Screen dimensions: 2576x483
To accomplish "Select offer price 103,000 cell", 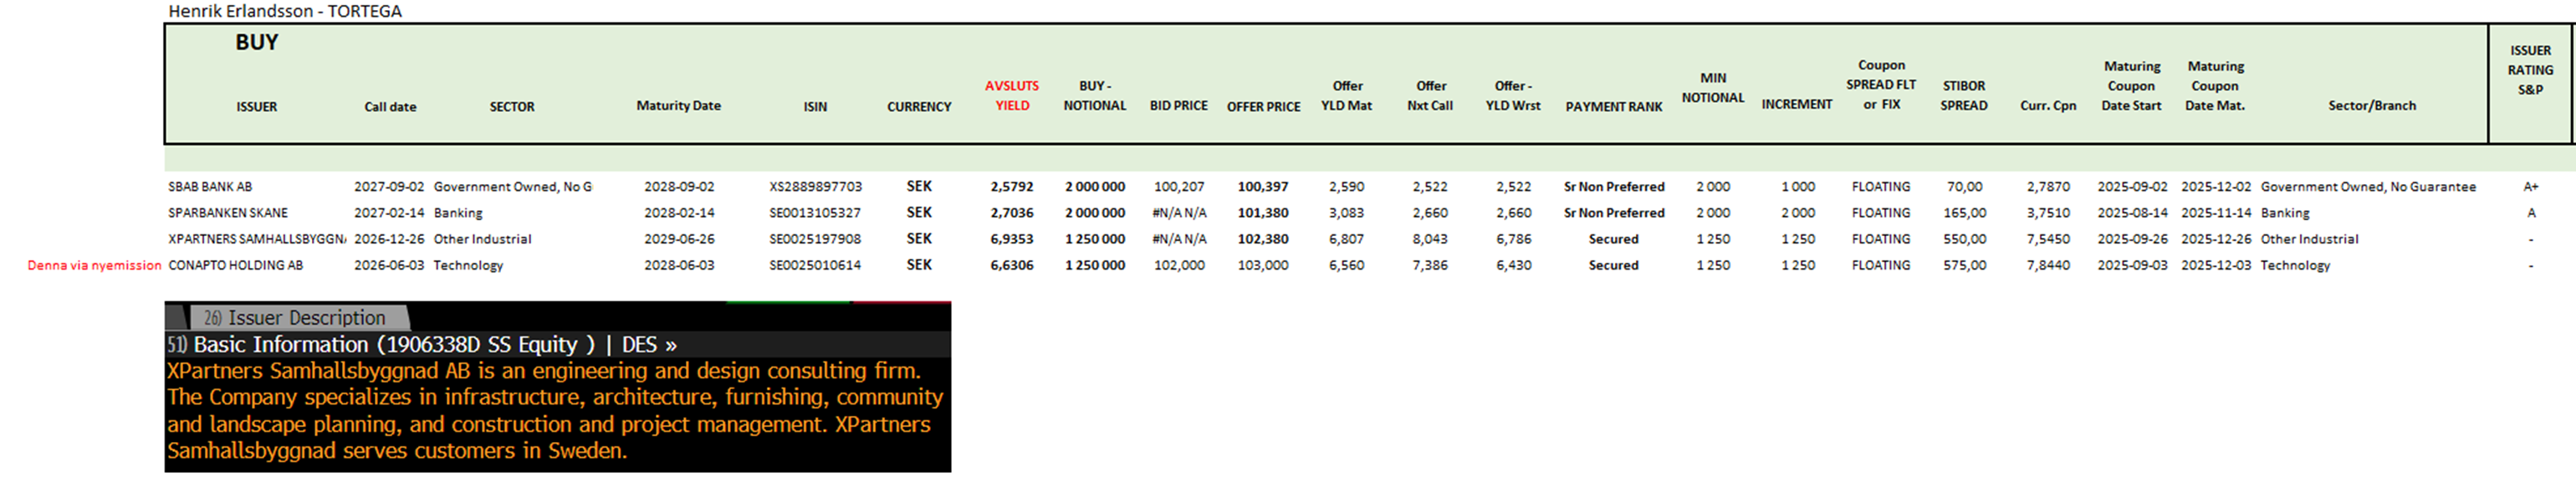I will point(1262,265).
